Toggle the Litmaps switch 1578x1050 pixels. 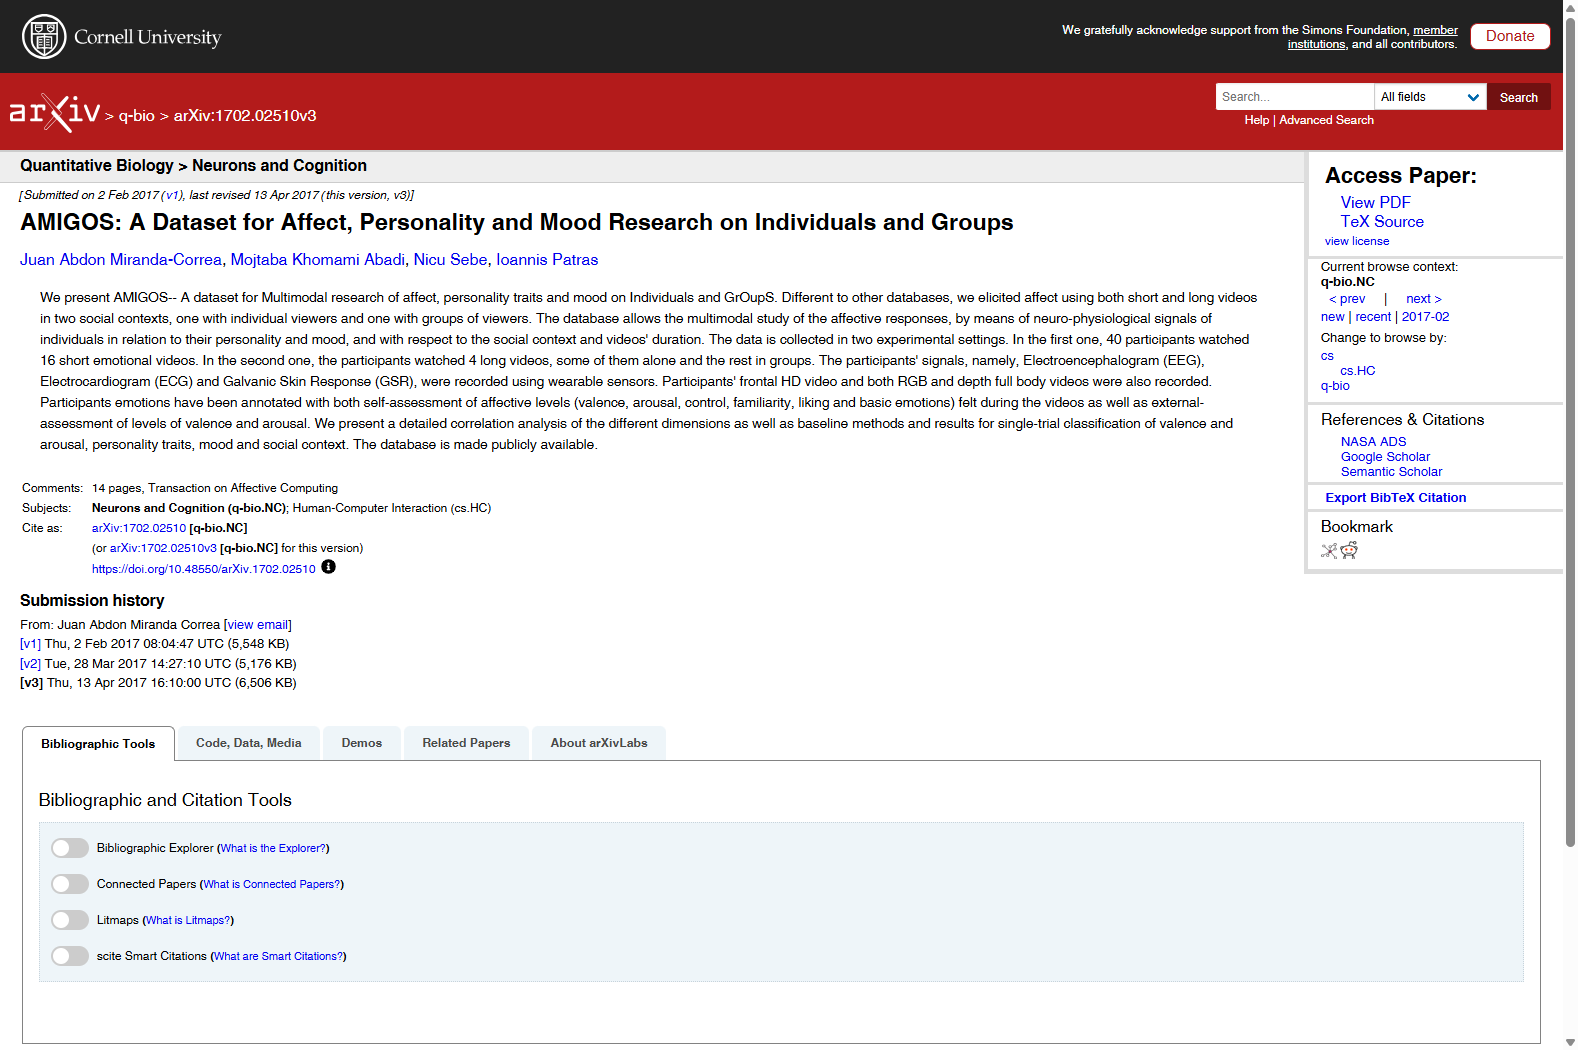click(70, 920)
